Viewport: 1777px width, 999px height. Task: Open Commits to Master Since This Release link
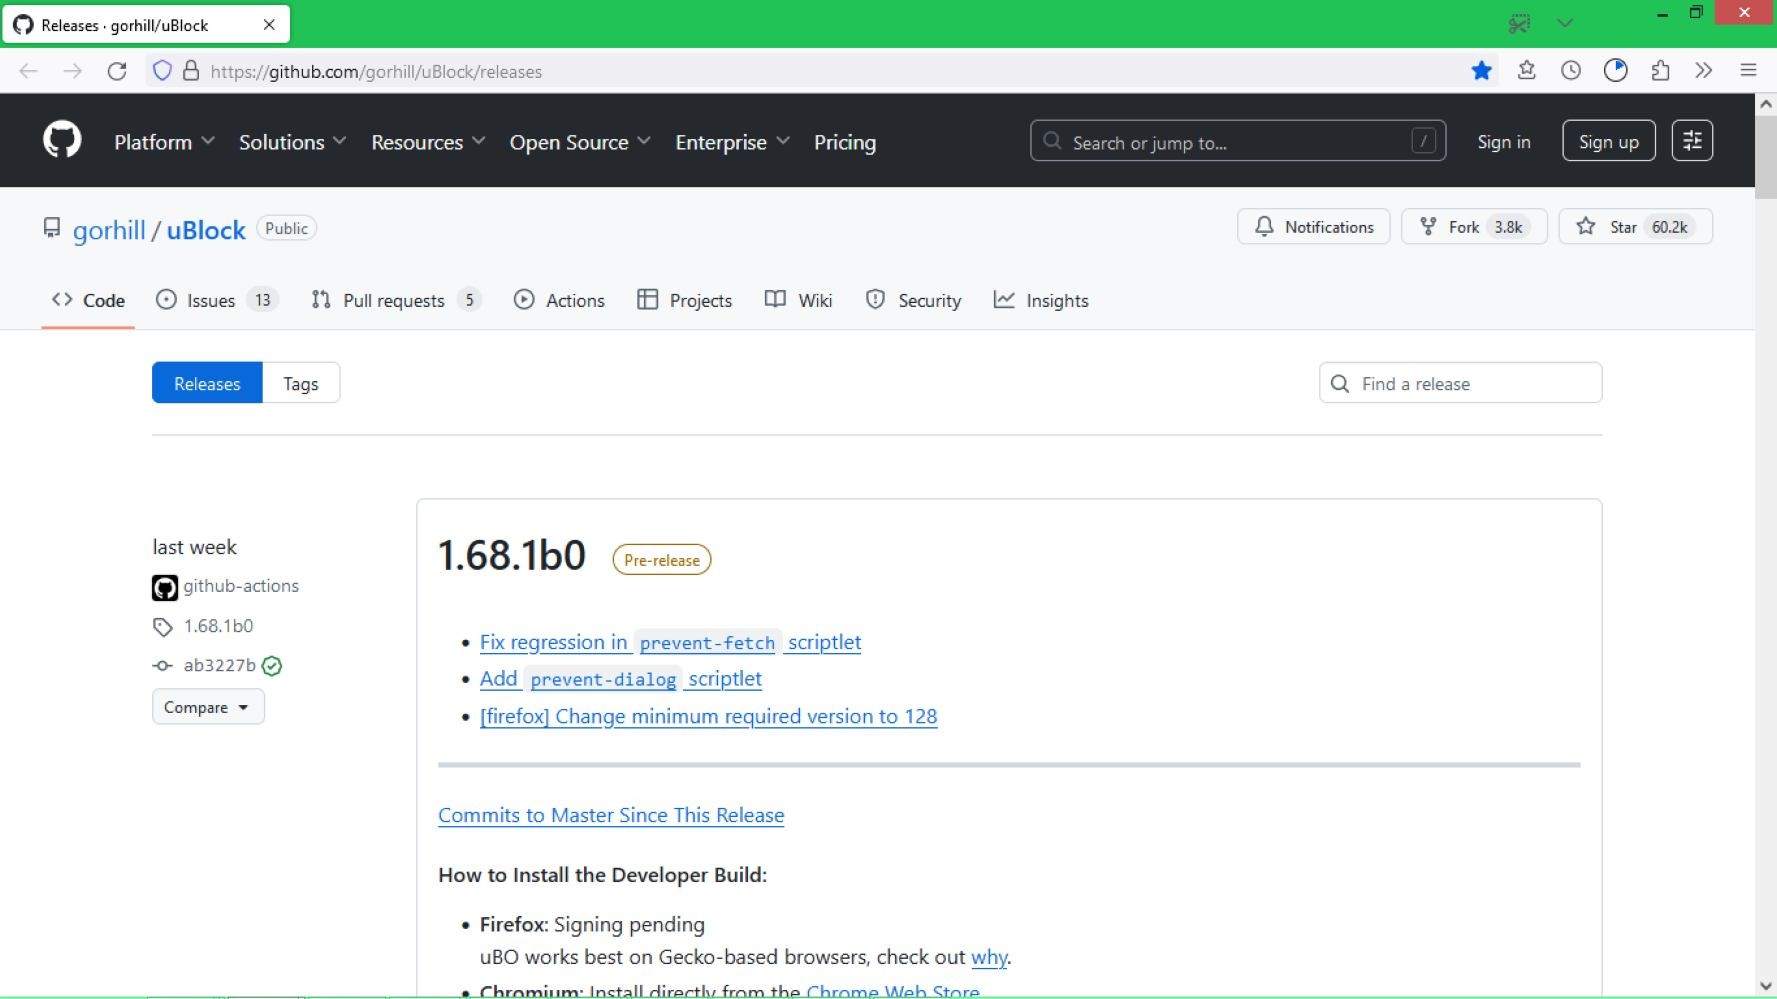(610, 815)
